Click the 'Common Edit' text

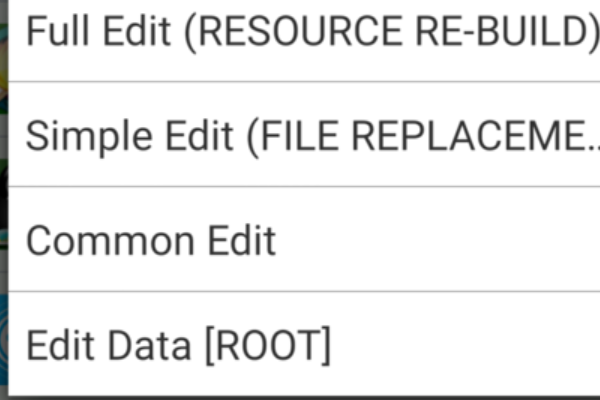click(150, 241)
